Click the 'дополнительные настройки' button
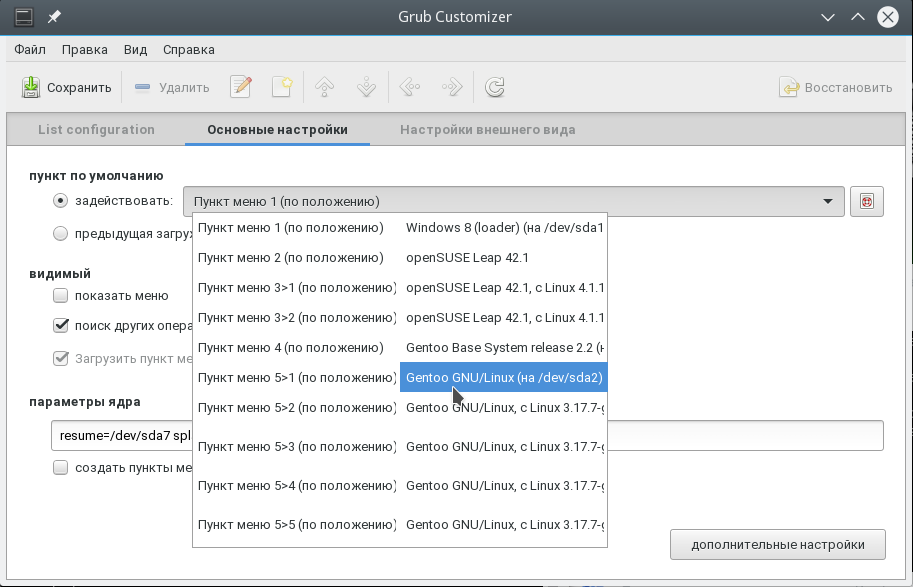The image size is (913, 587). coord(777,545)
